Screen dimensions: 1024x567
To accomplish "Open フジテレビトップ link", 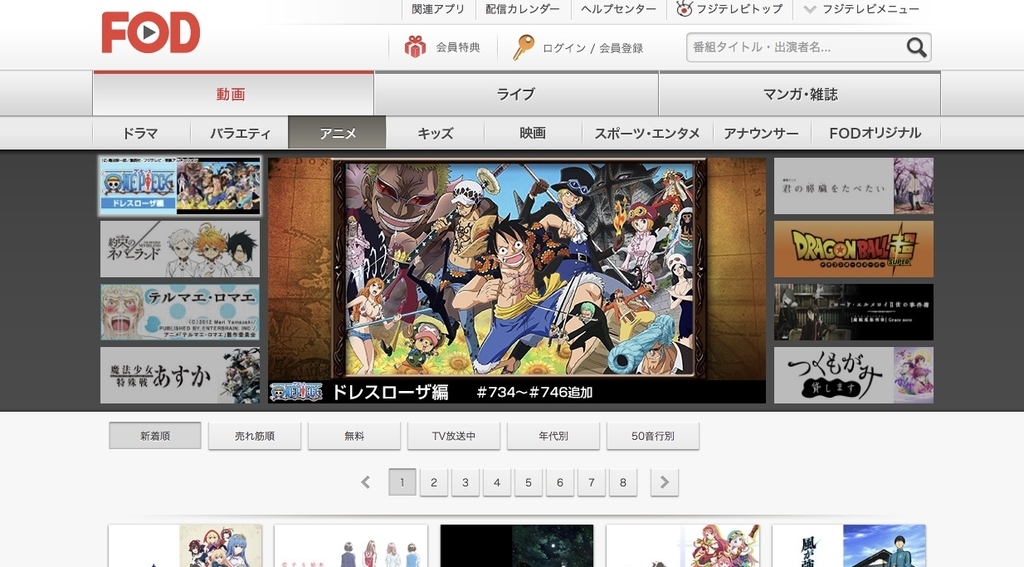I will [739, 9].
